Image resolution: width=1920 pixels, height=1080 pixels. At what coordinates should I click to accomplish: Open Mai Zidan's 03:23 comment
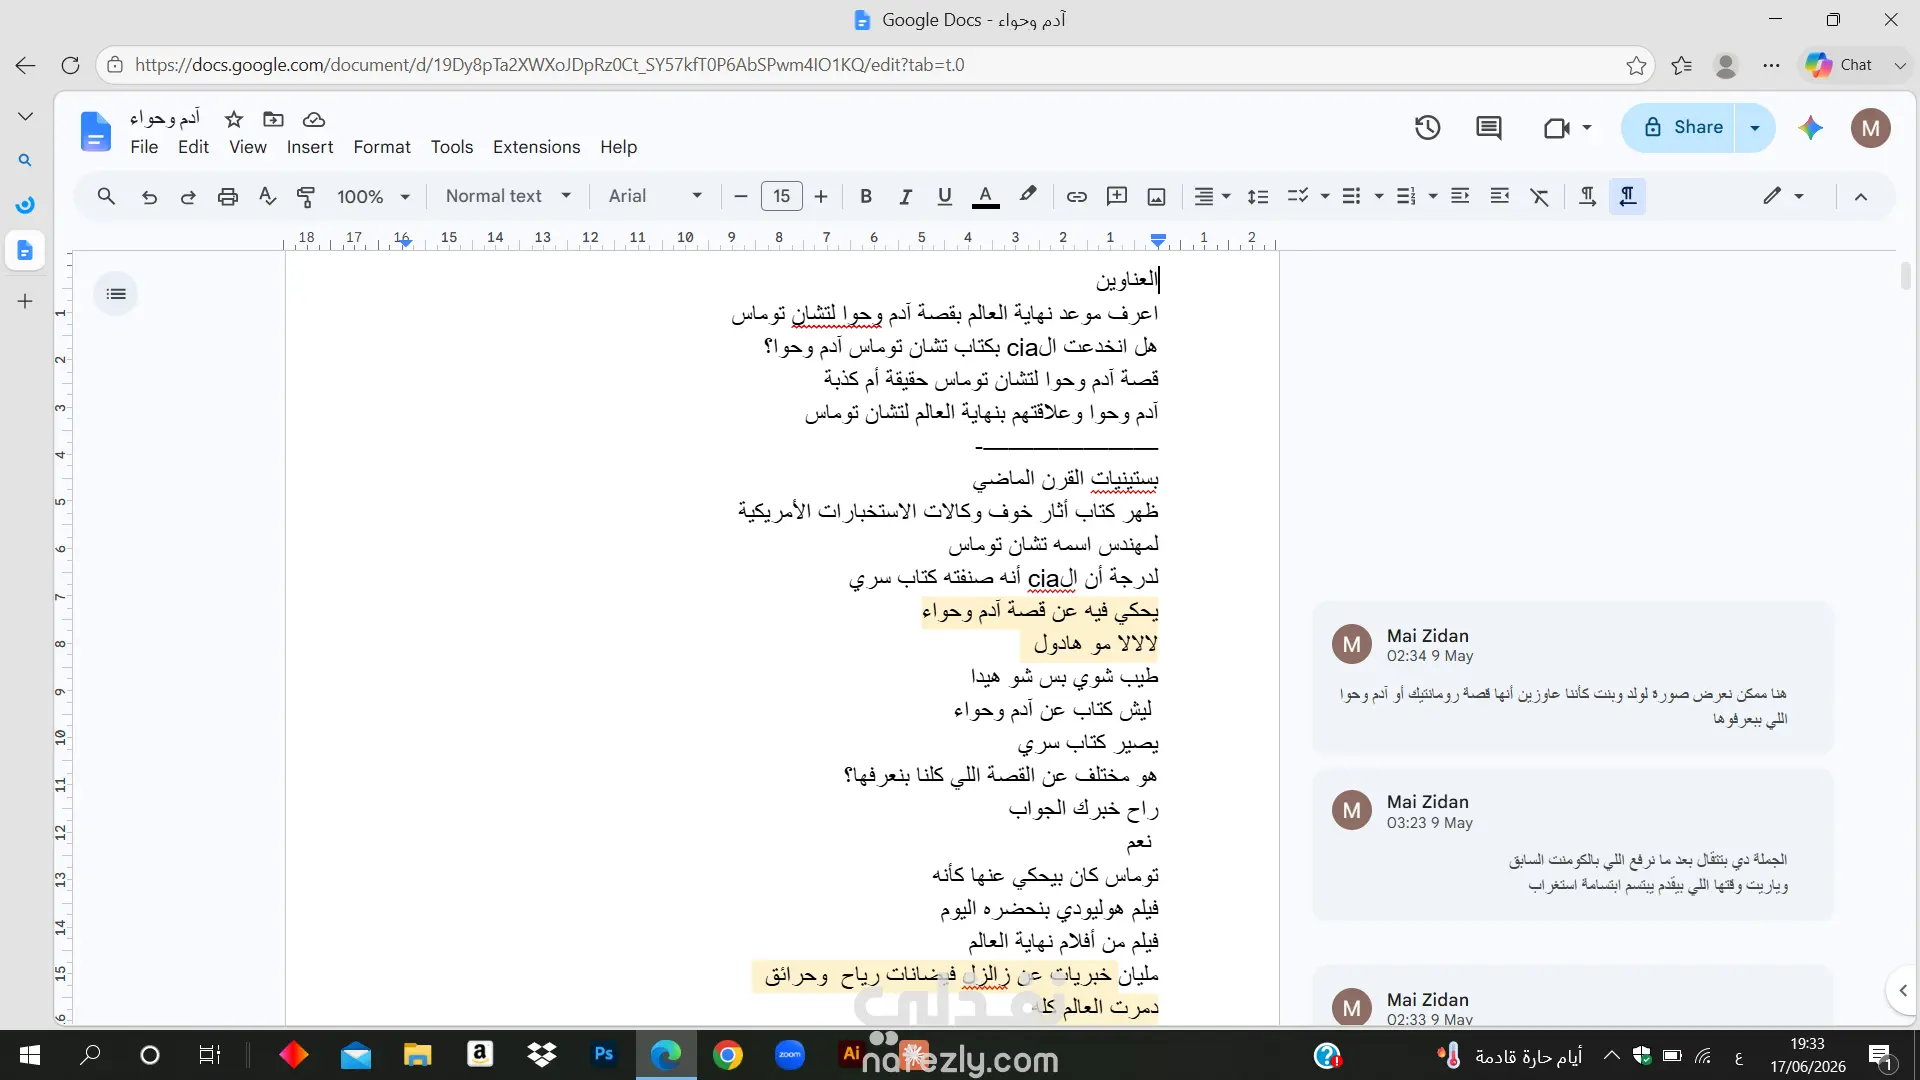pyautogui.click(x=1573, y=844)
